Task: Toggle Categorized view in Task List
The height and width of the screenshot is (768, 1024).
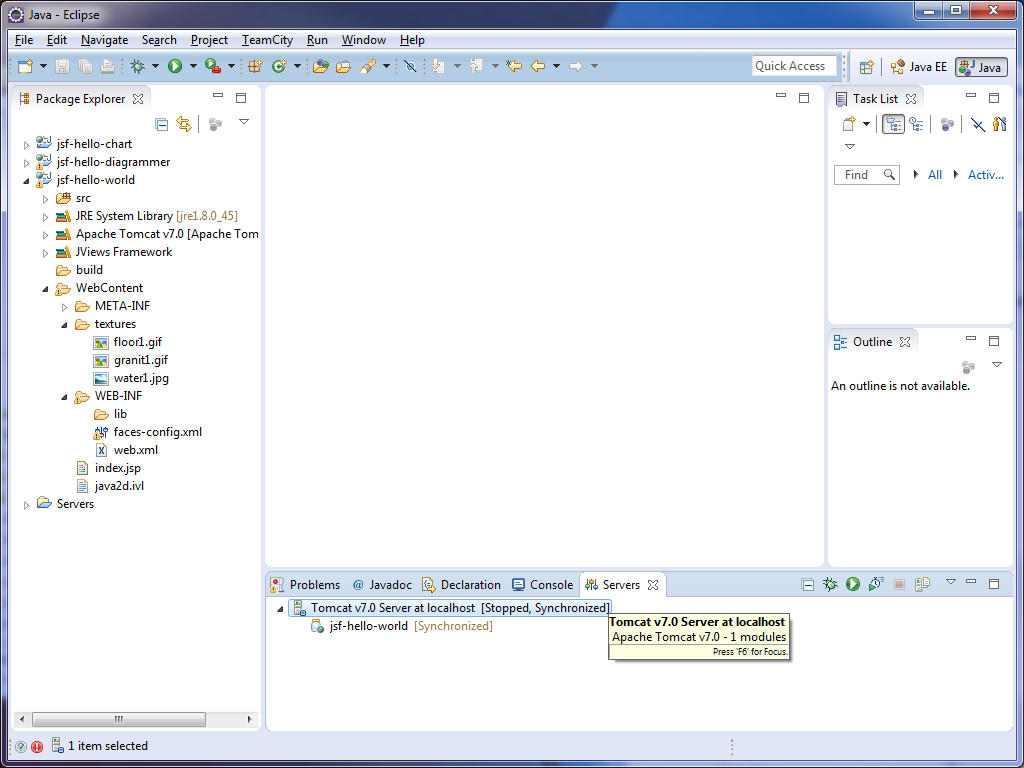Action: 893,124
